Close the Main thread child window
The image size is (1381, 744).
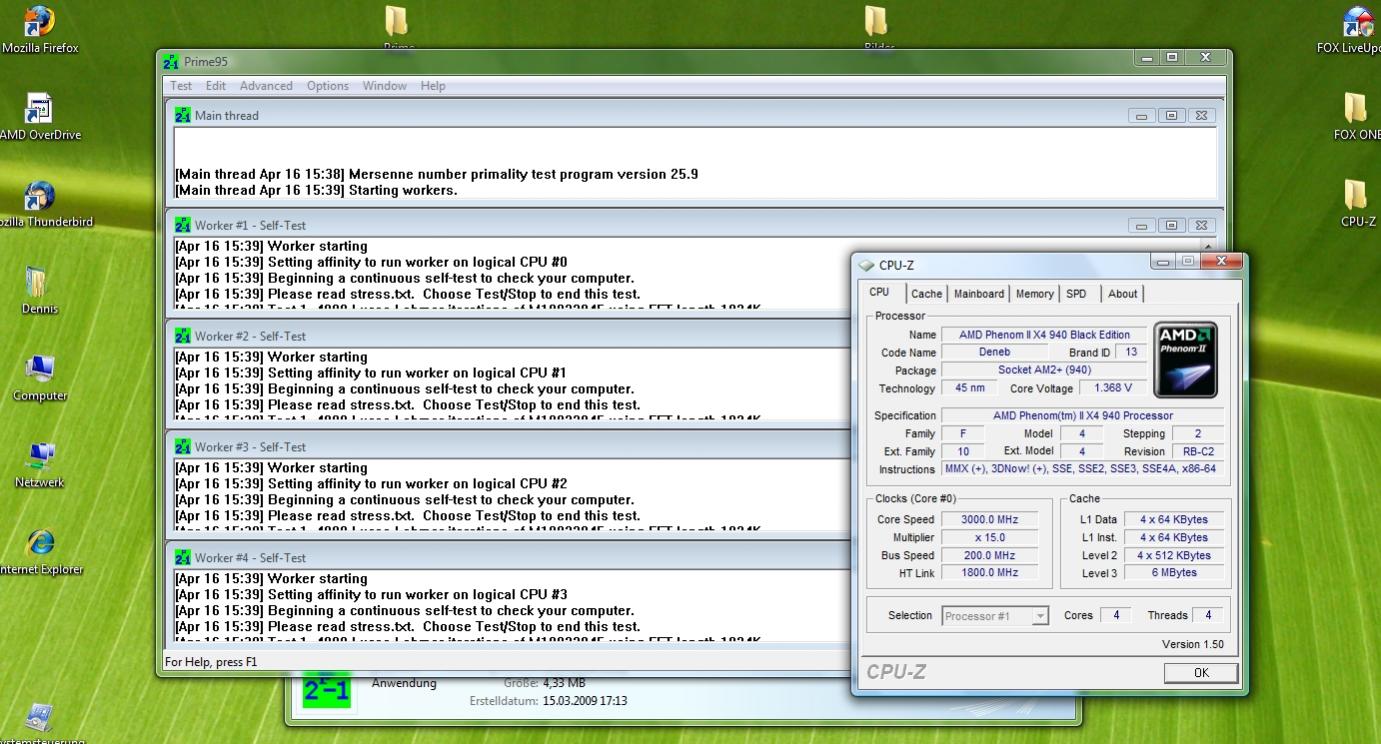[1202, 116]
